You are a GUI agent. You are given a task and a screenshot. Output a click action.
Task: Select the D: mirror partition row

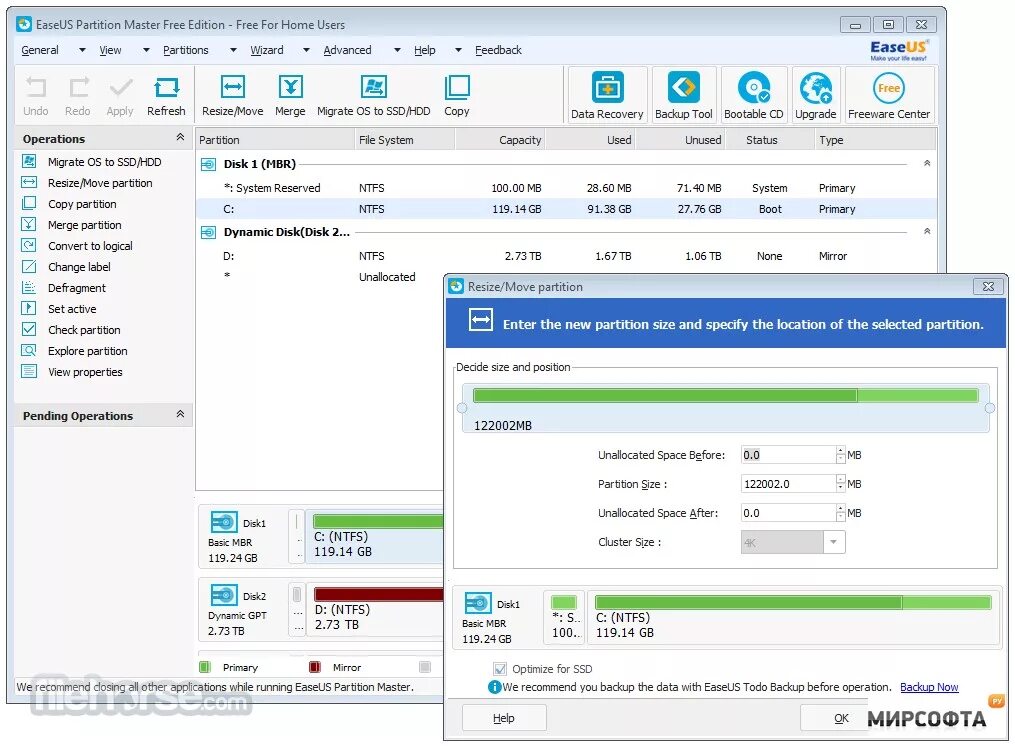coord(566,256)
